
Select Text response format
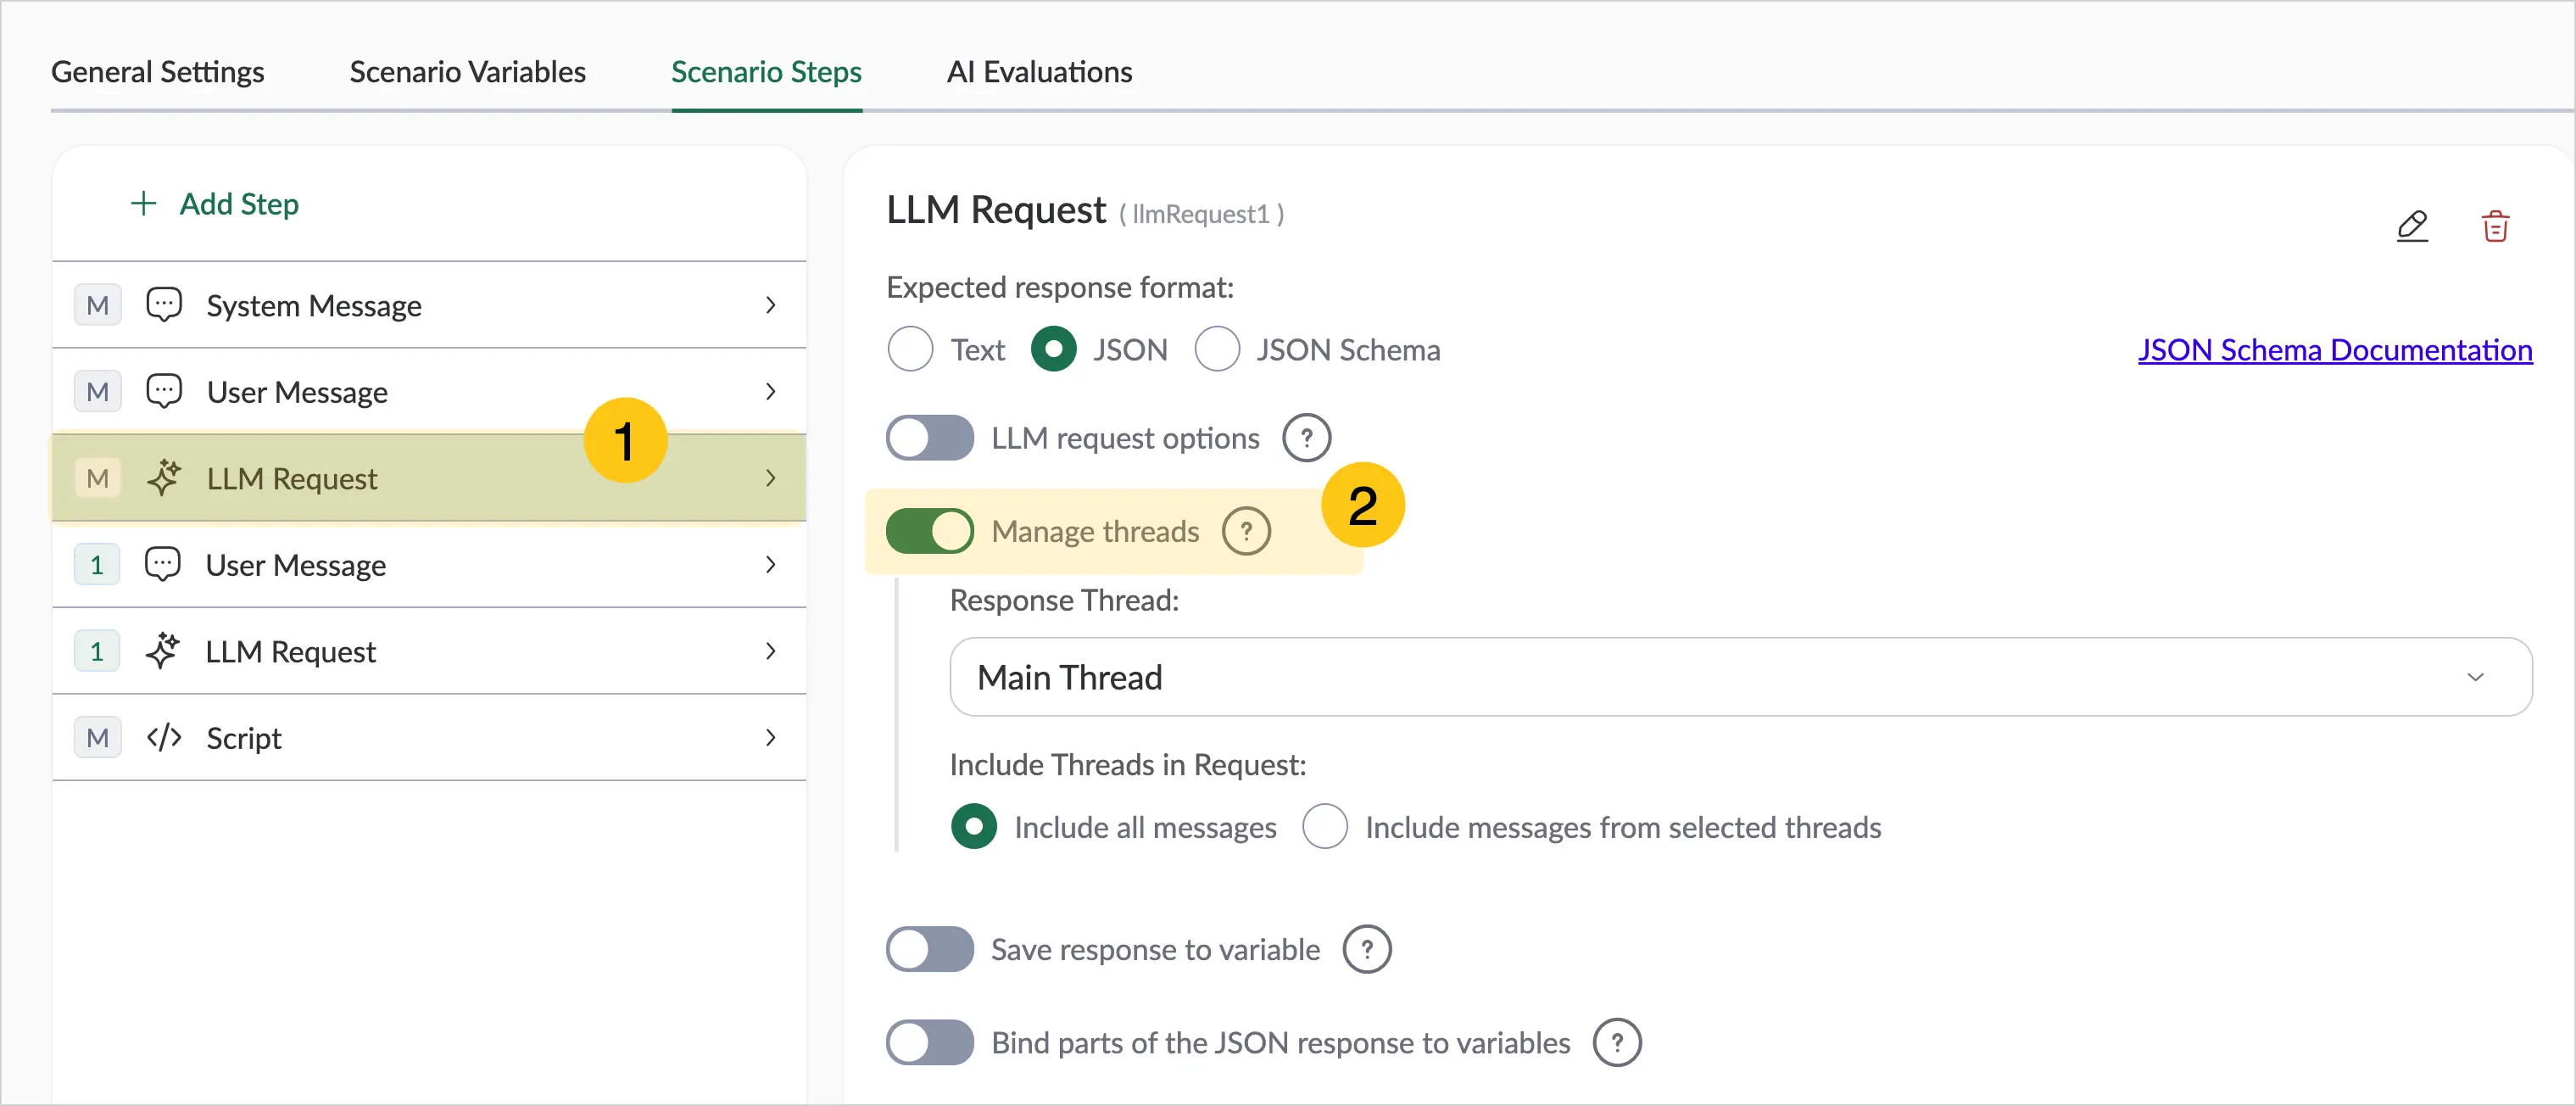910,350
